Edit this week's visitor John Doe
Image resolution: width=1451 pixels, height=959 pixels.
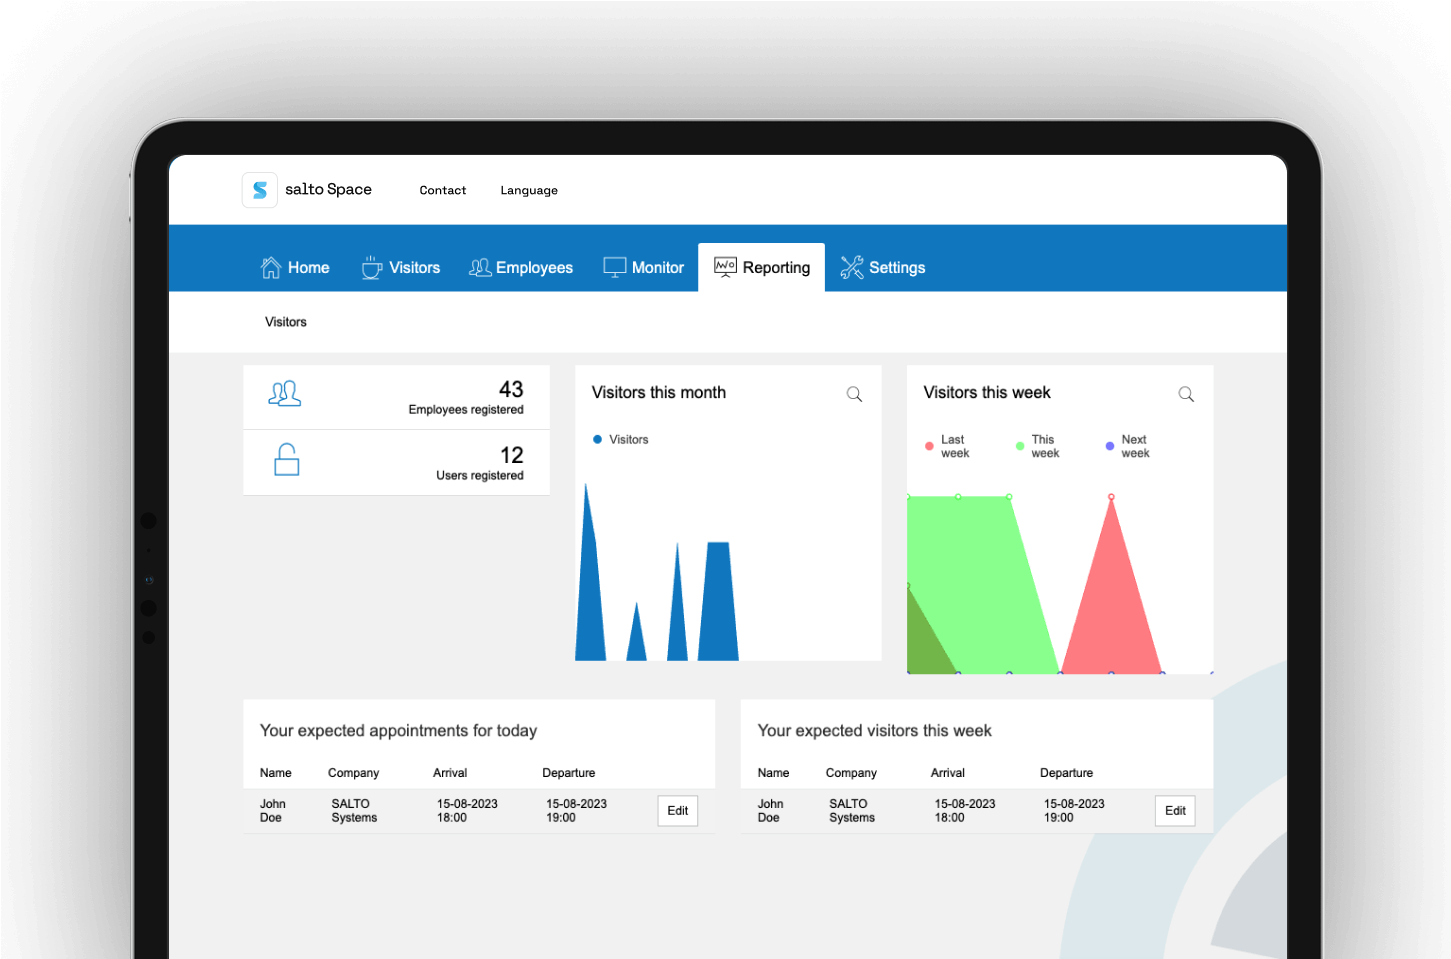1175,811
